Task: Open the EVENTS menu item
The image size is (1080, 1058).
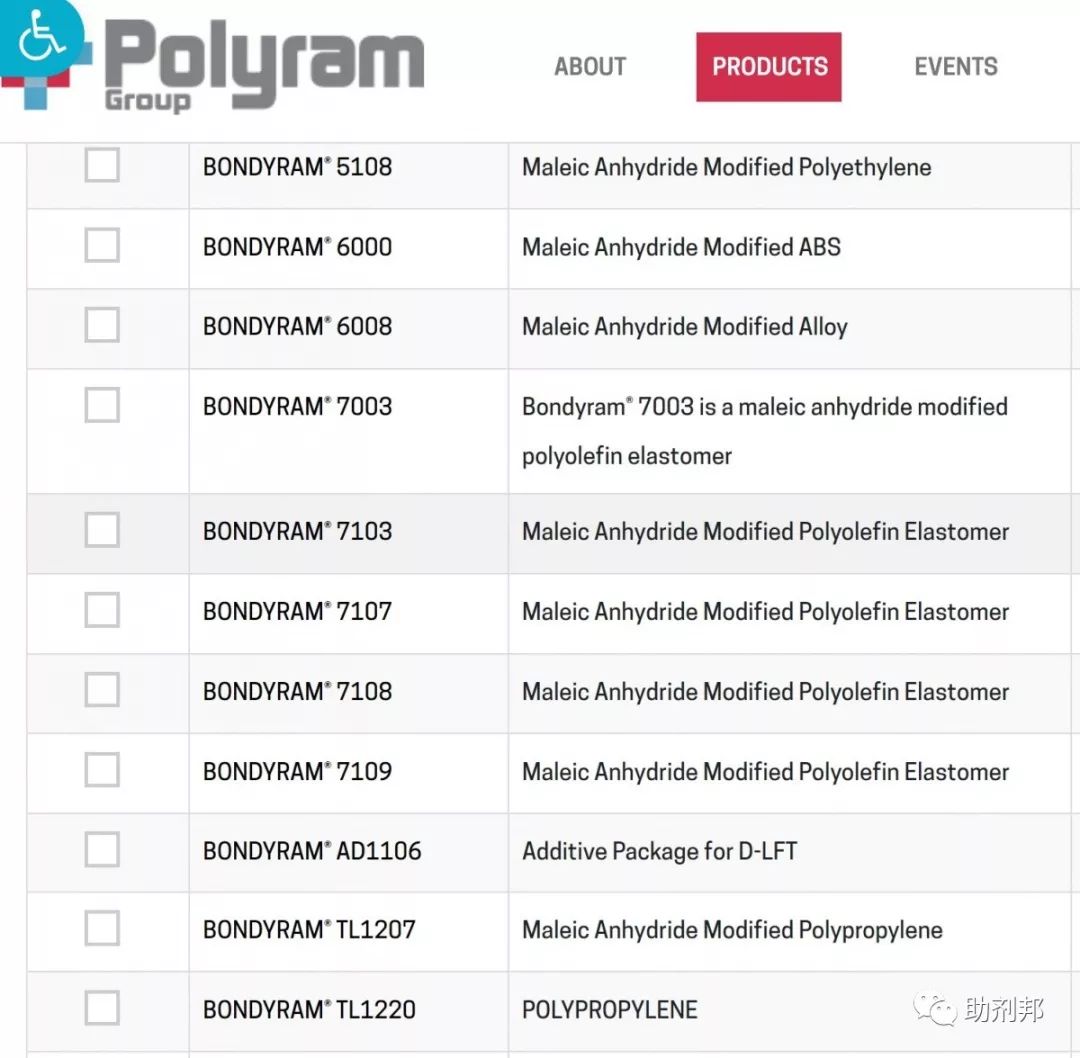Action: (x=956, y=67)
